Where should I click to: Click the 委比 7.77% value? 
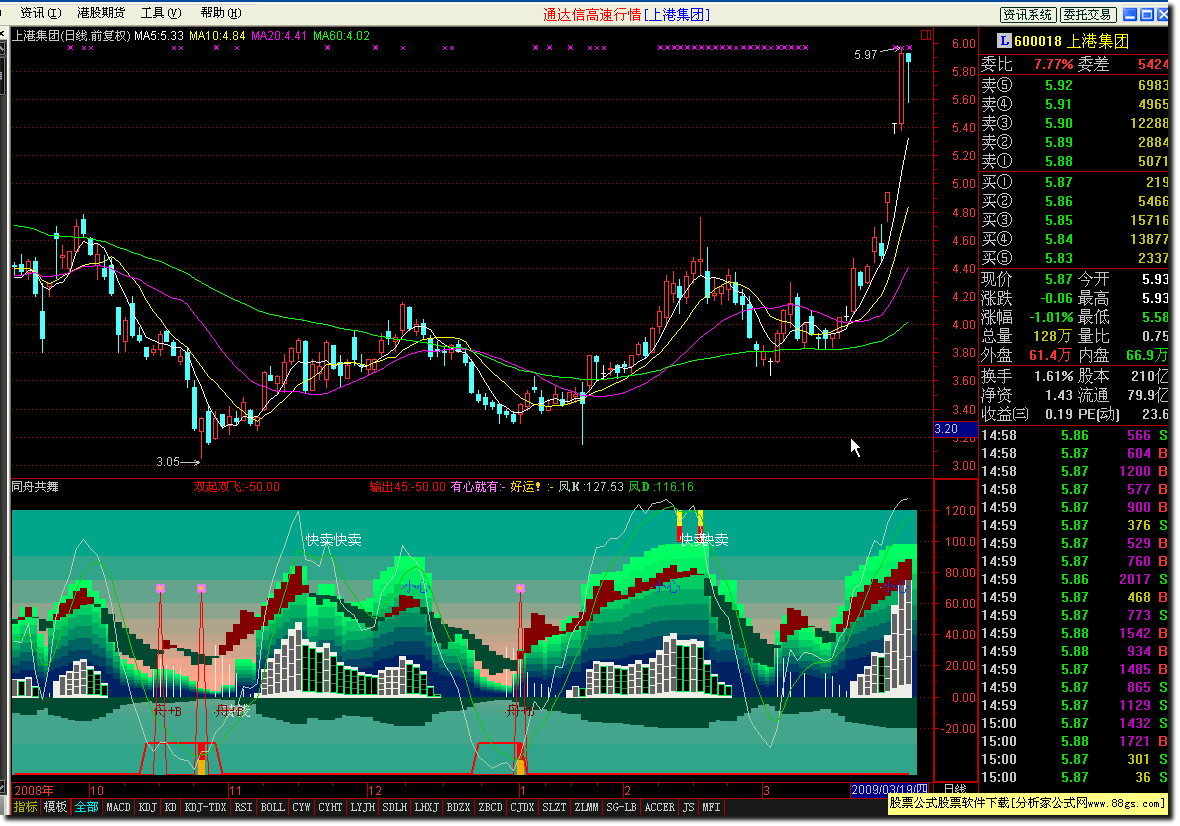click(x=1054, y=65)
